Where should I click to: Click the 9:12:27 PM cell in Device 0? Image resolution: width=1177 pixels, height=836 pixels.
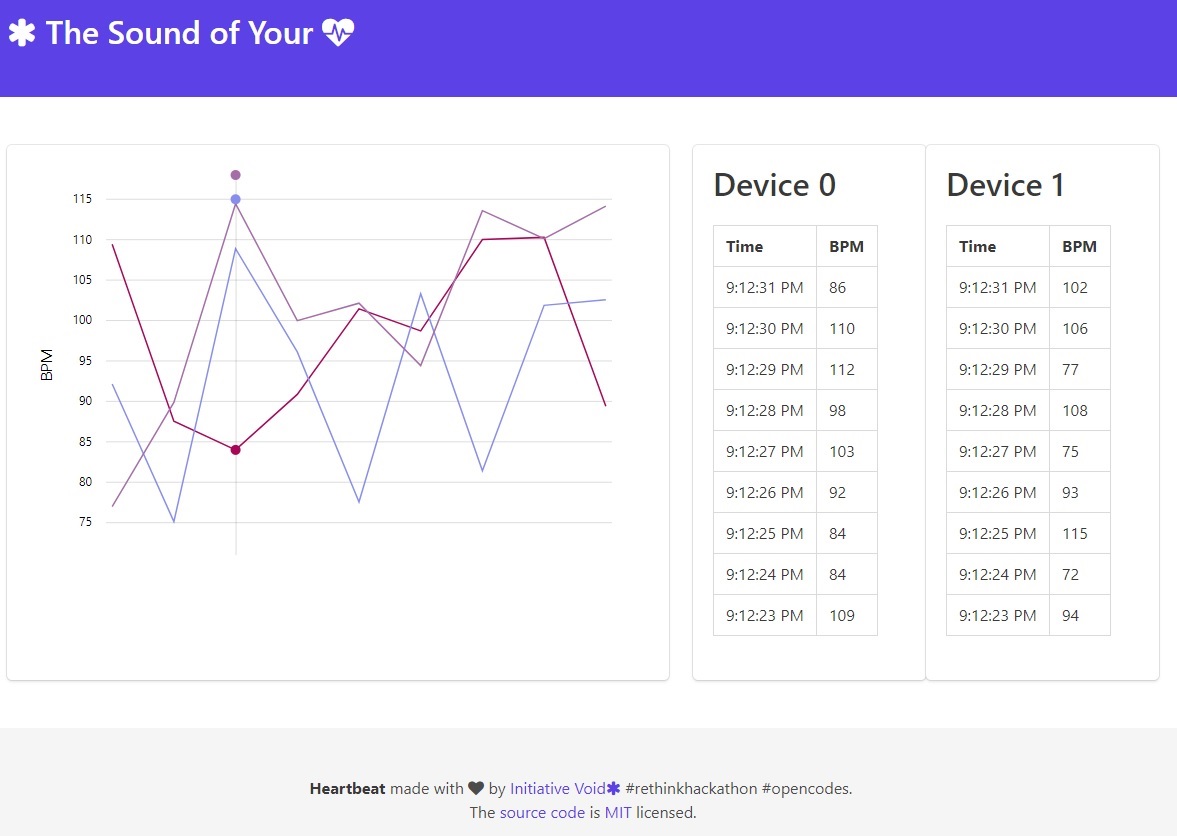765,451
